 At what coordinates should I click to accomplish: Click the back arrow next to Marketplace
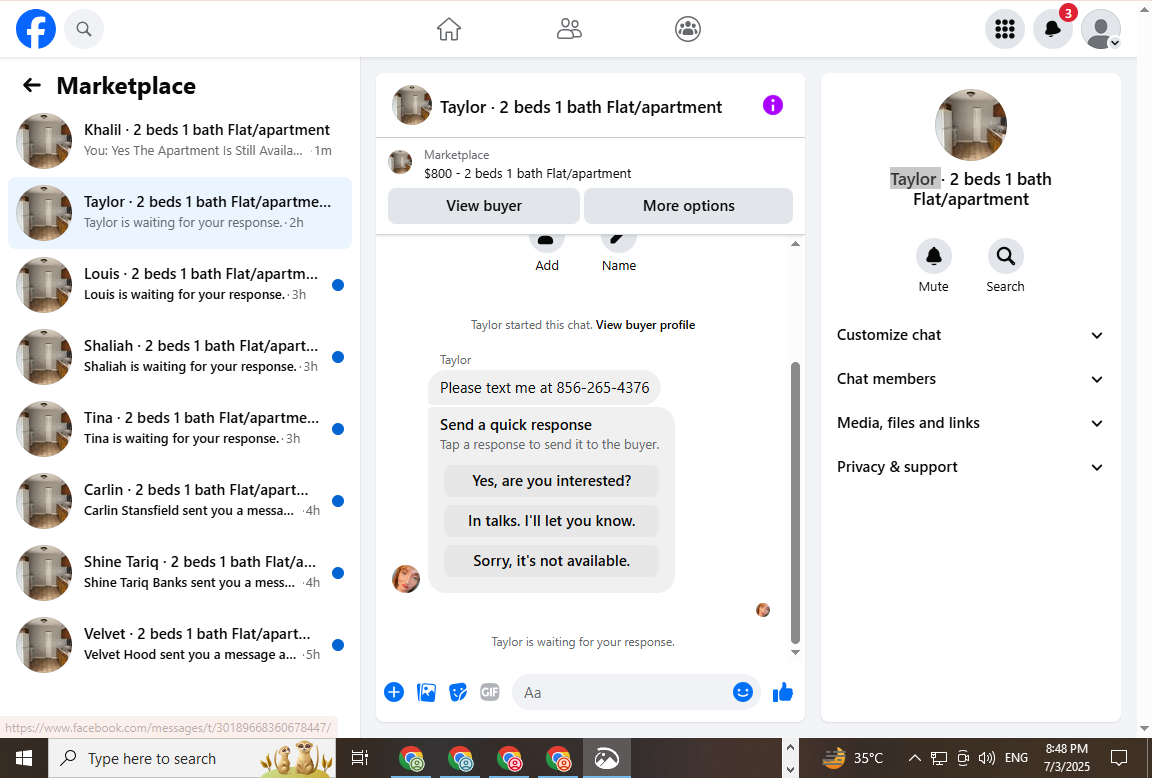pyautogui.click(x=32, y=85)
